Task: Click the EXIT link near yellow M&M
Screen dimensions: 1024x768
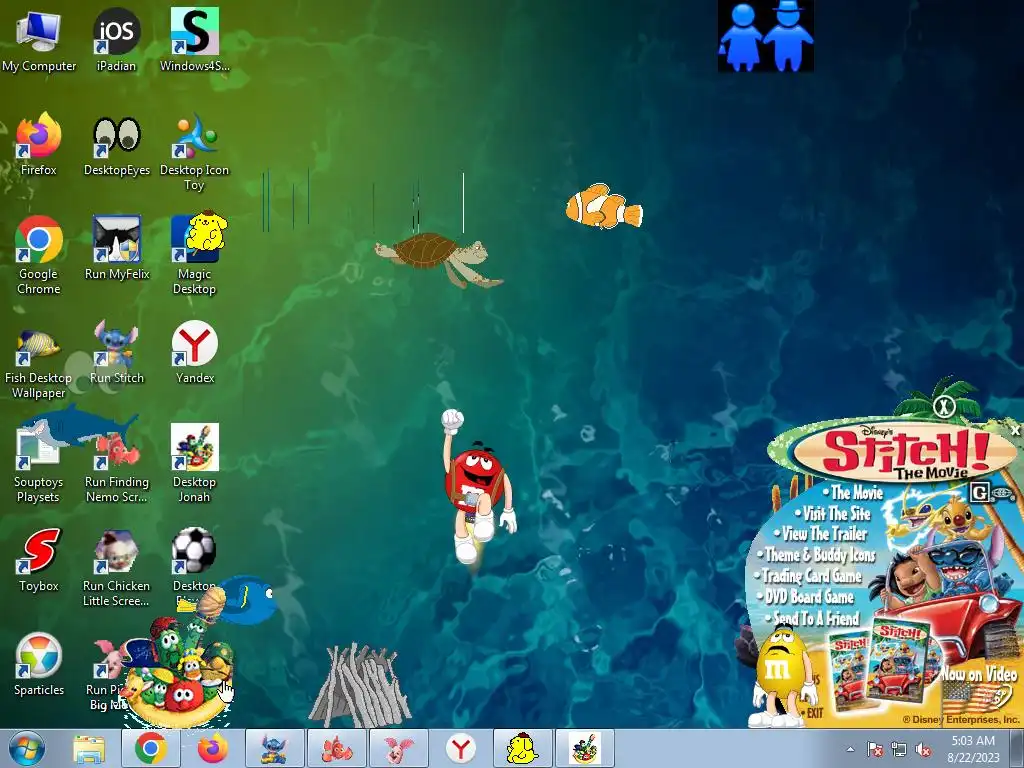Action: 814,712
